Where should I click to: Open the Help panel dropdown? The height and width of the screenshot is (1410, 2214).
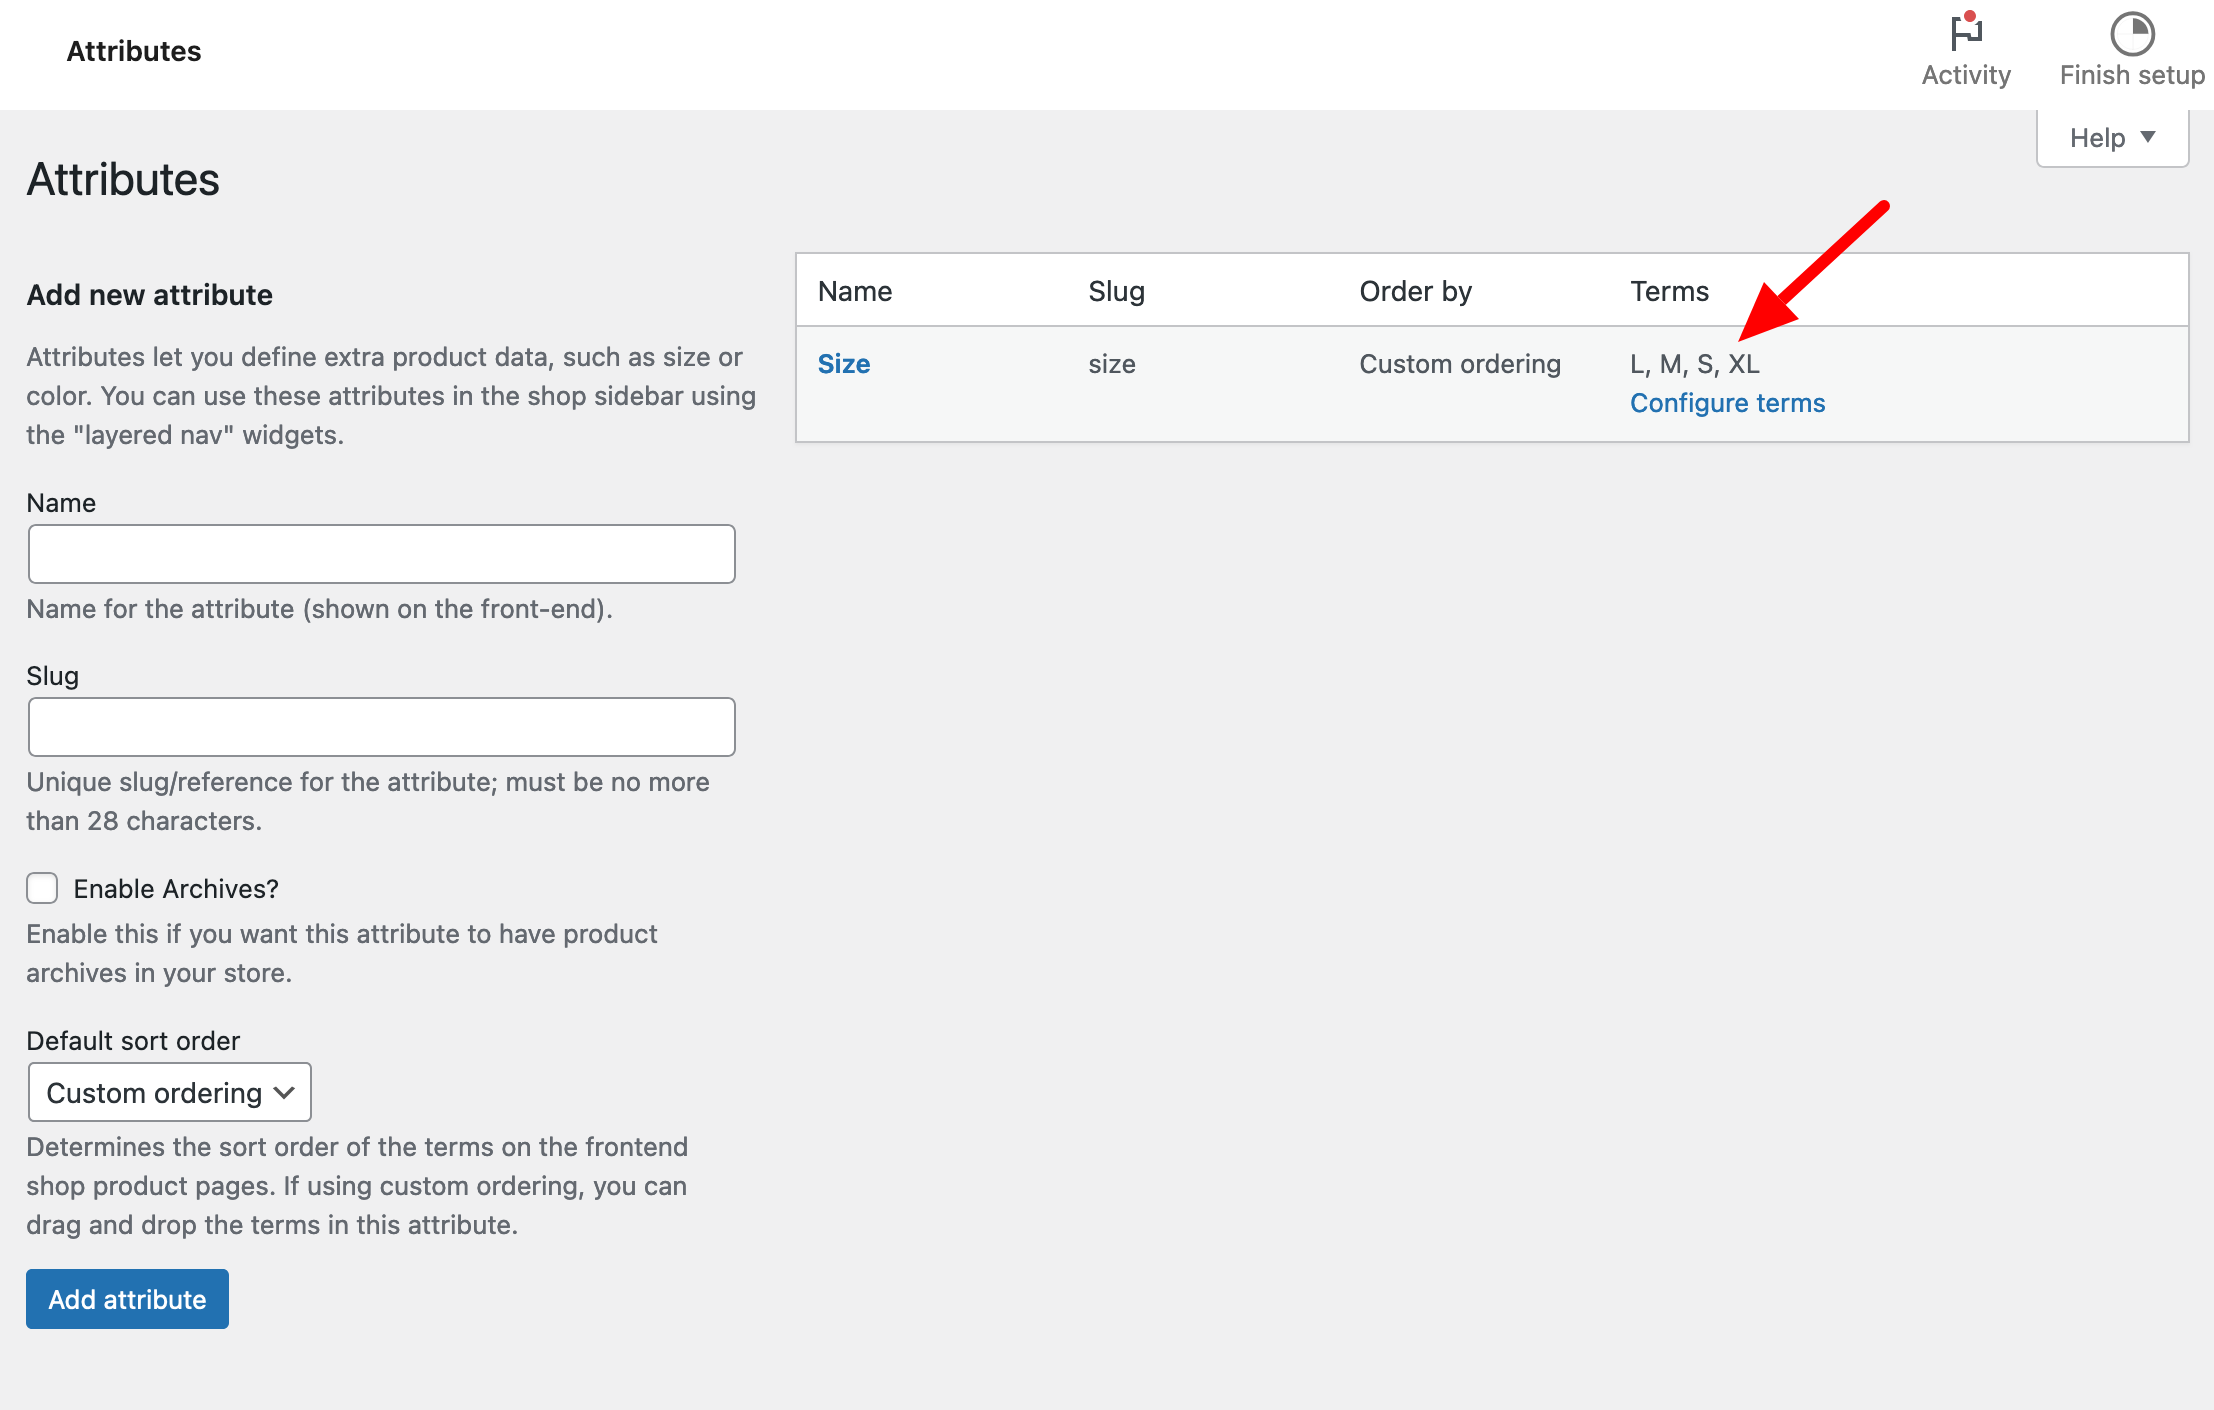pos(2110,137)
